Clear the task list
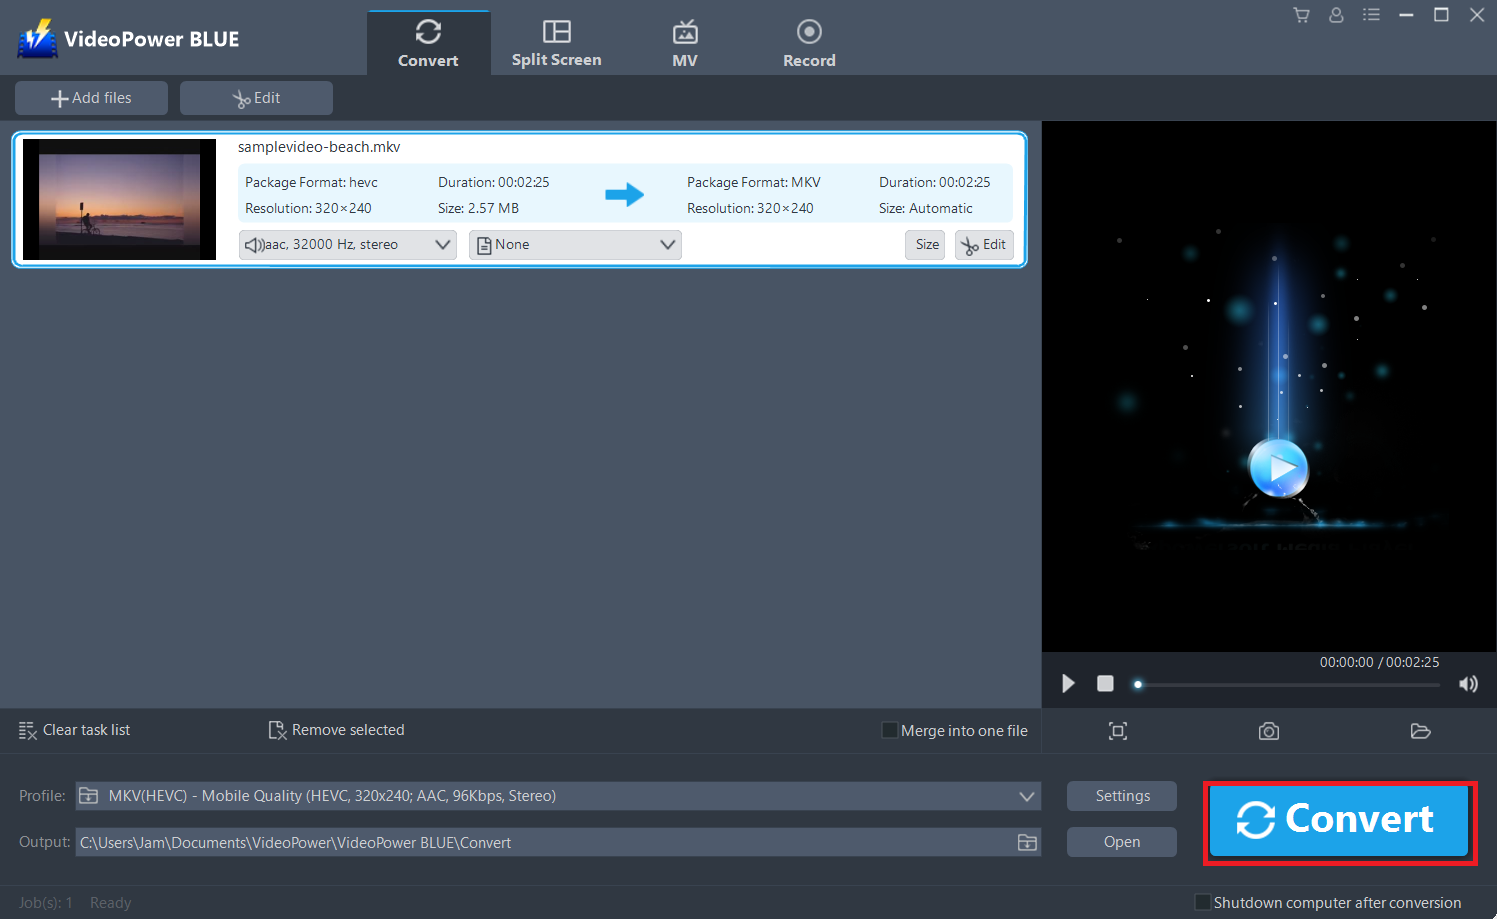The image size is (1497, 919). 74,730
